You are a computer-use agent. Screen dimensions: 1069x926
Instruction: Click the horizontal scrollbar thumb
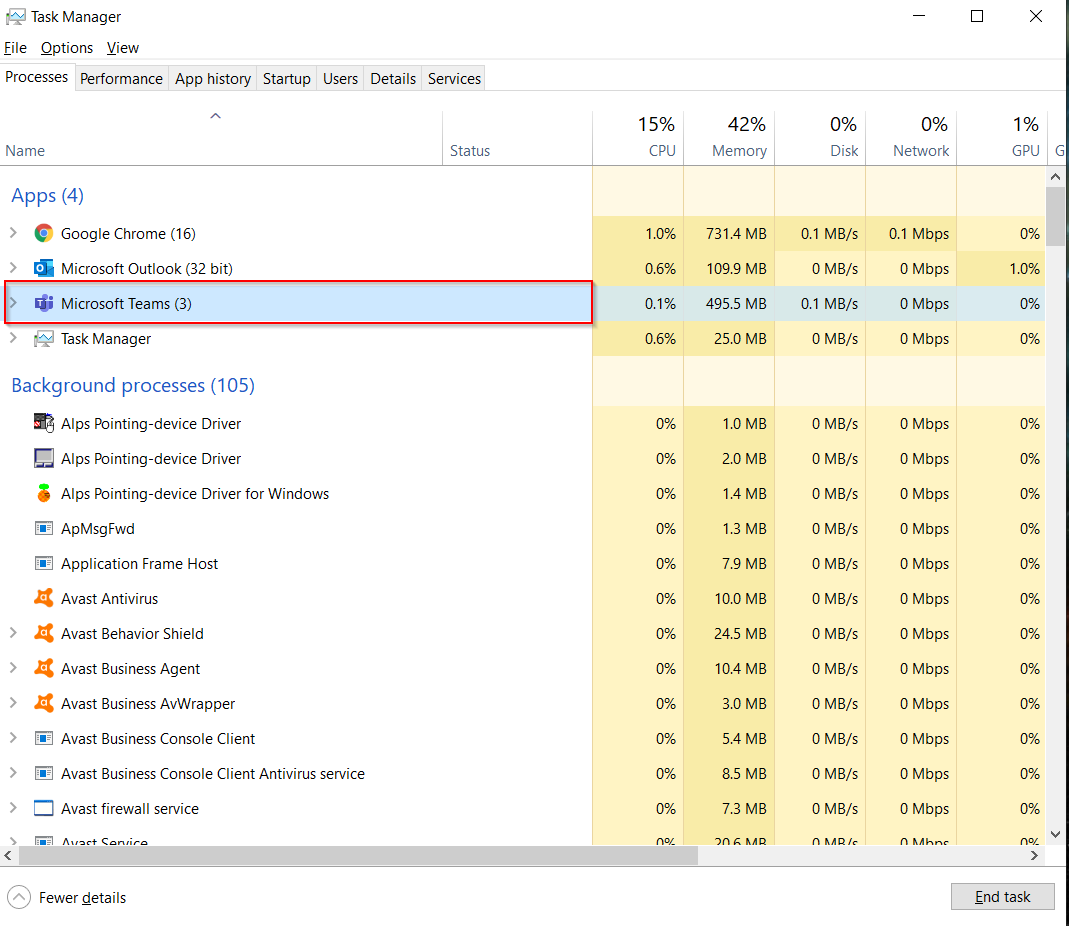(x=358, y=855)
